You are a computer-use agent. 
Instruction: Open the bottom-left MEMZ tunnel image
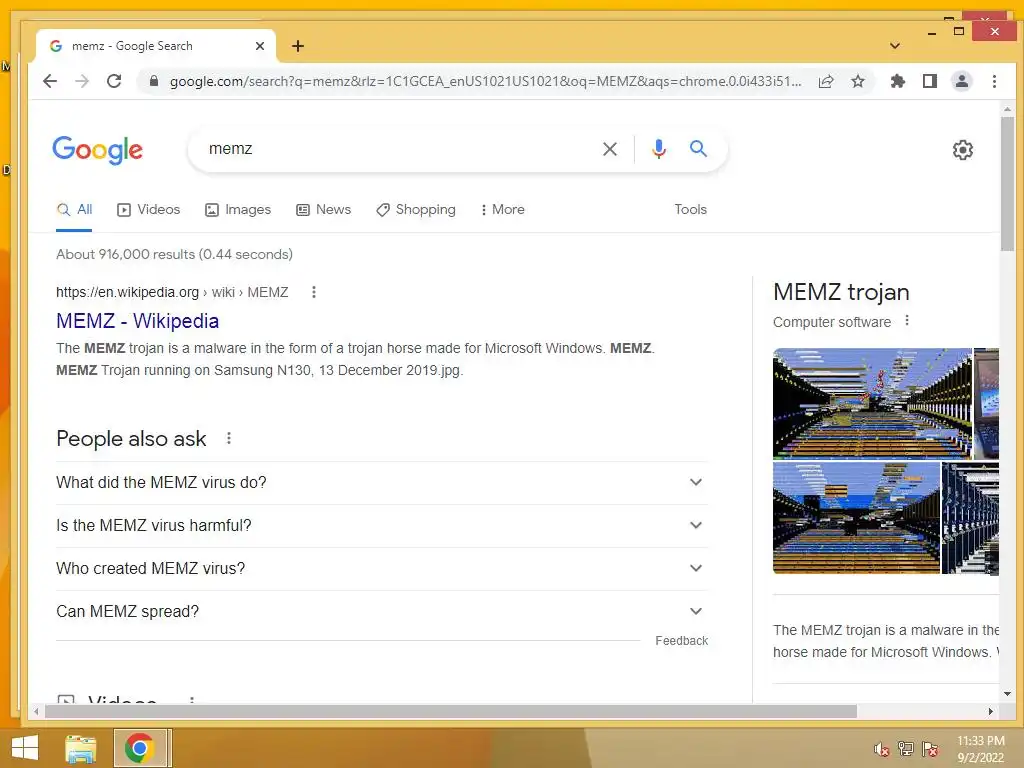[x=856, y=518]
